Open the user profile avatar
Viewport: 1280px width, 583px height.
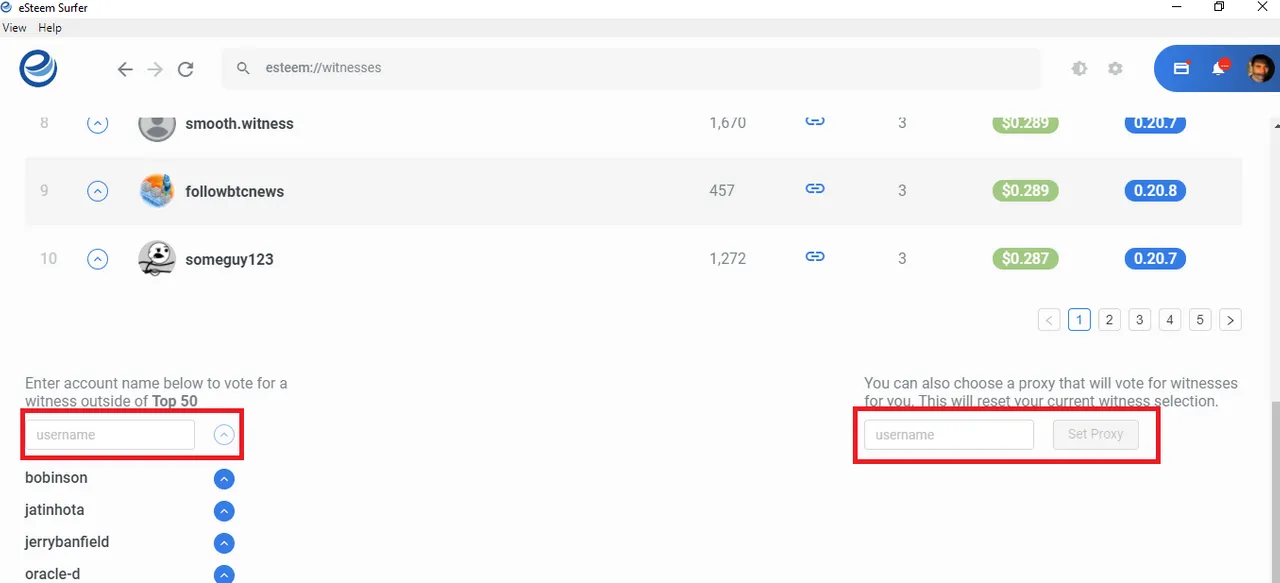[1260, 69]
